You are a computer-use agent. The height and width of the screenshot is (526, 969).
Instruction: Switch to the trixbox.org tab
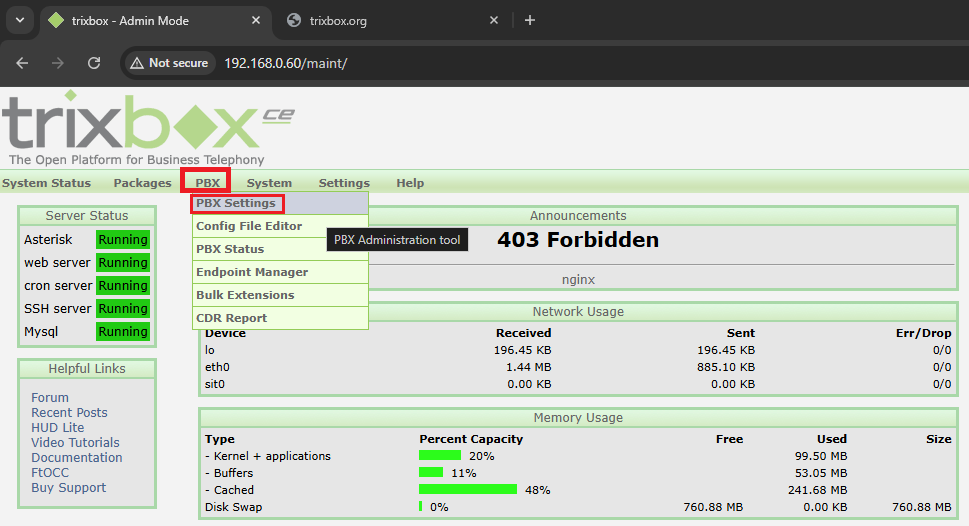(394, 20)
